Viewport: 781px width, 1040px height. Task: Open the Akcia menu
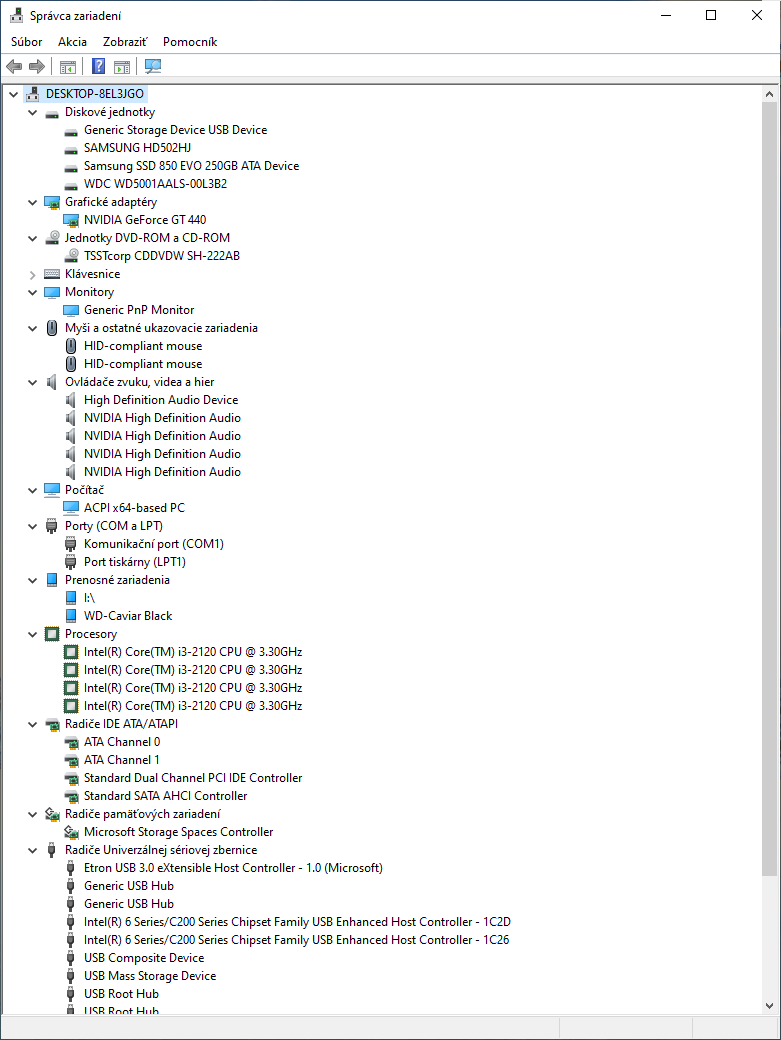pos(72,42)
